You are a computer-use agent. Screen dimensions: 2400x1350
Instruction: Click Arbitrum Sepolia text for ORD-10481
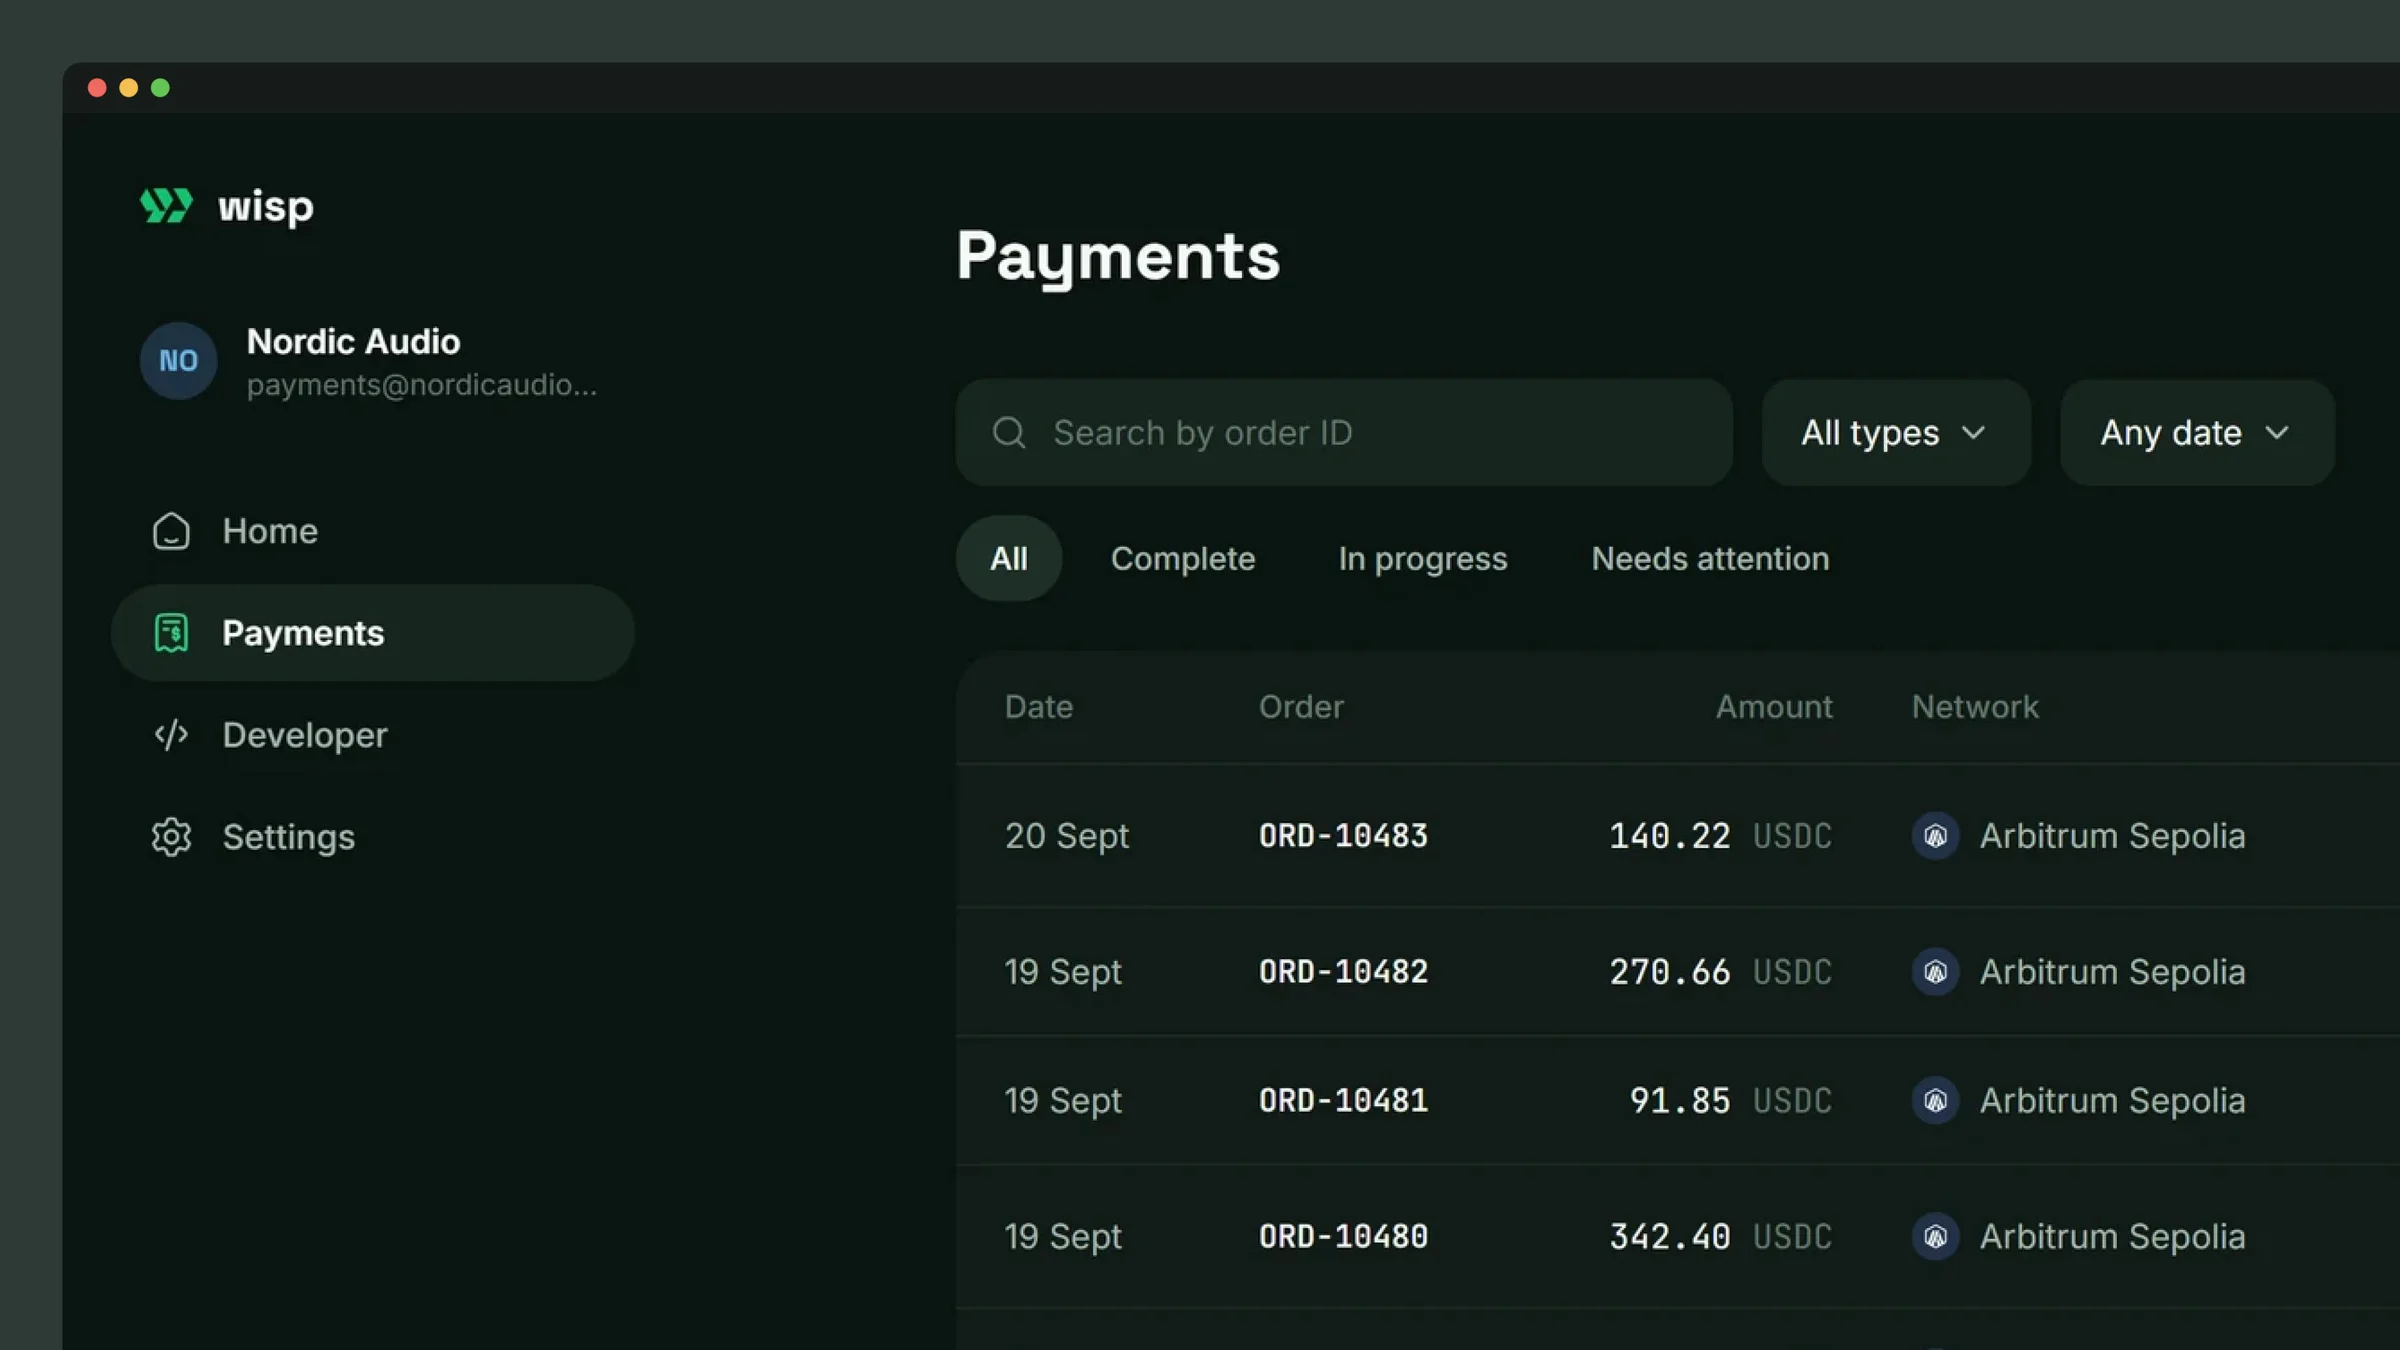[2113, 1101]
